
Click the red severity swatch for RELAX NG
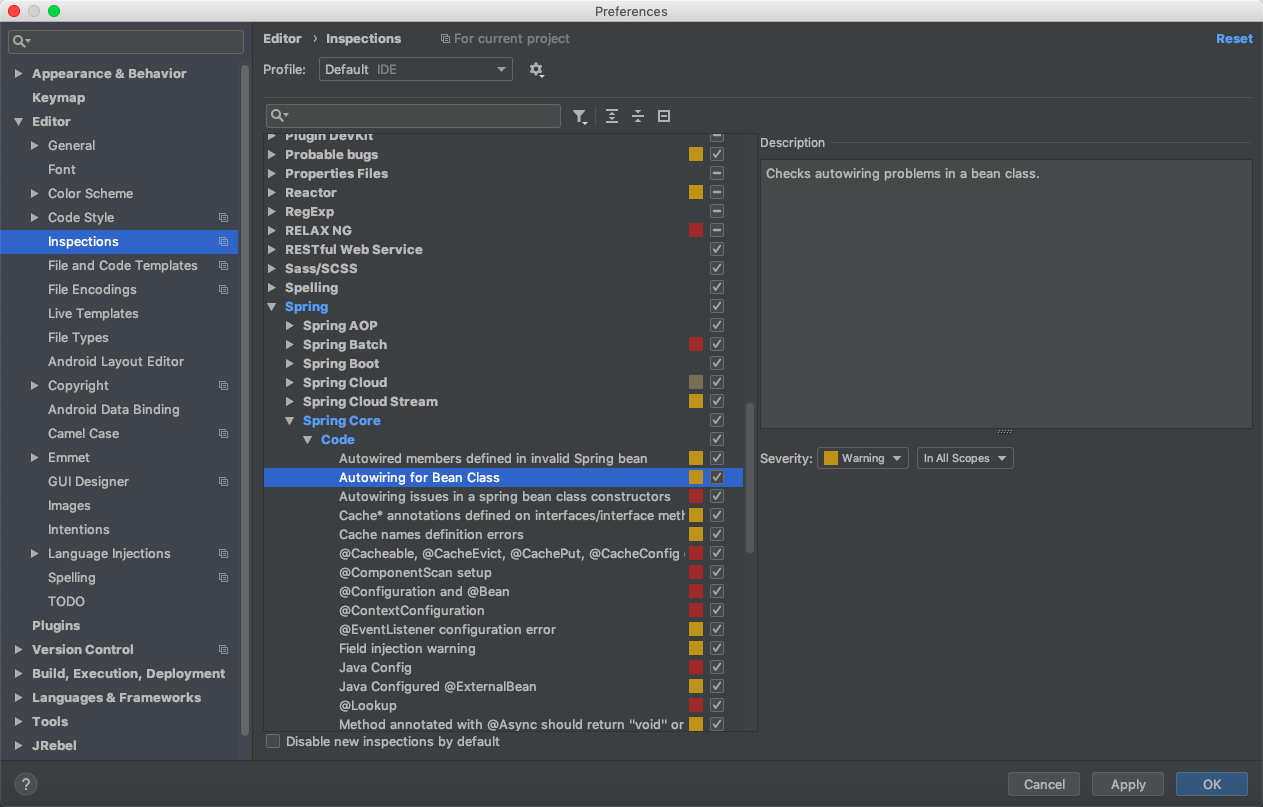(696, 231)
